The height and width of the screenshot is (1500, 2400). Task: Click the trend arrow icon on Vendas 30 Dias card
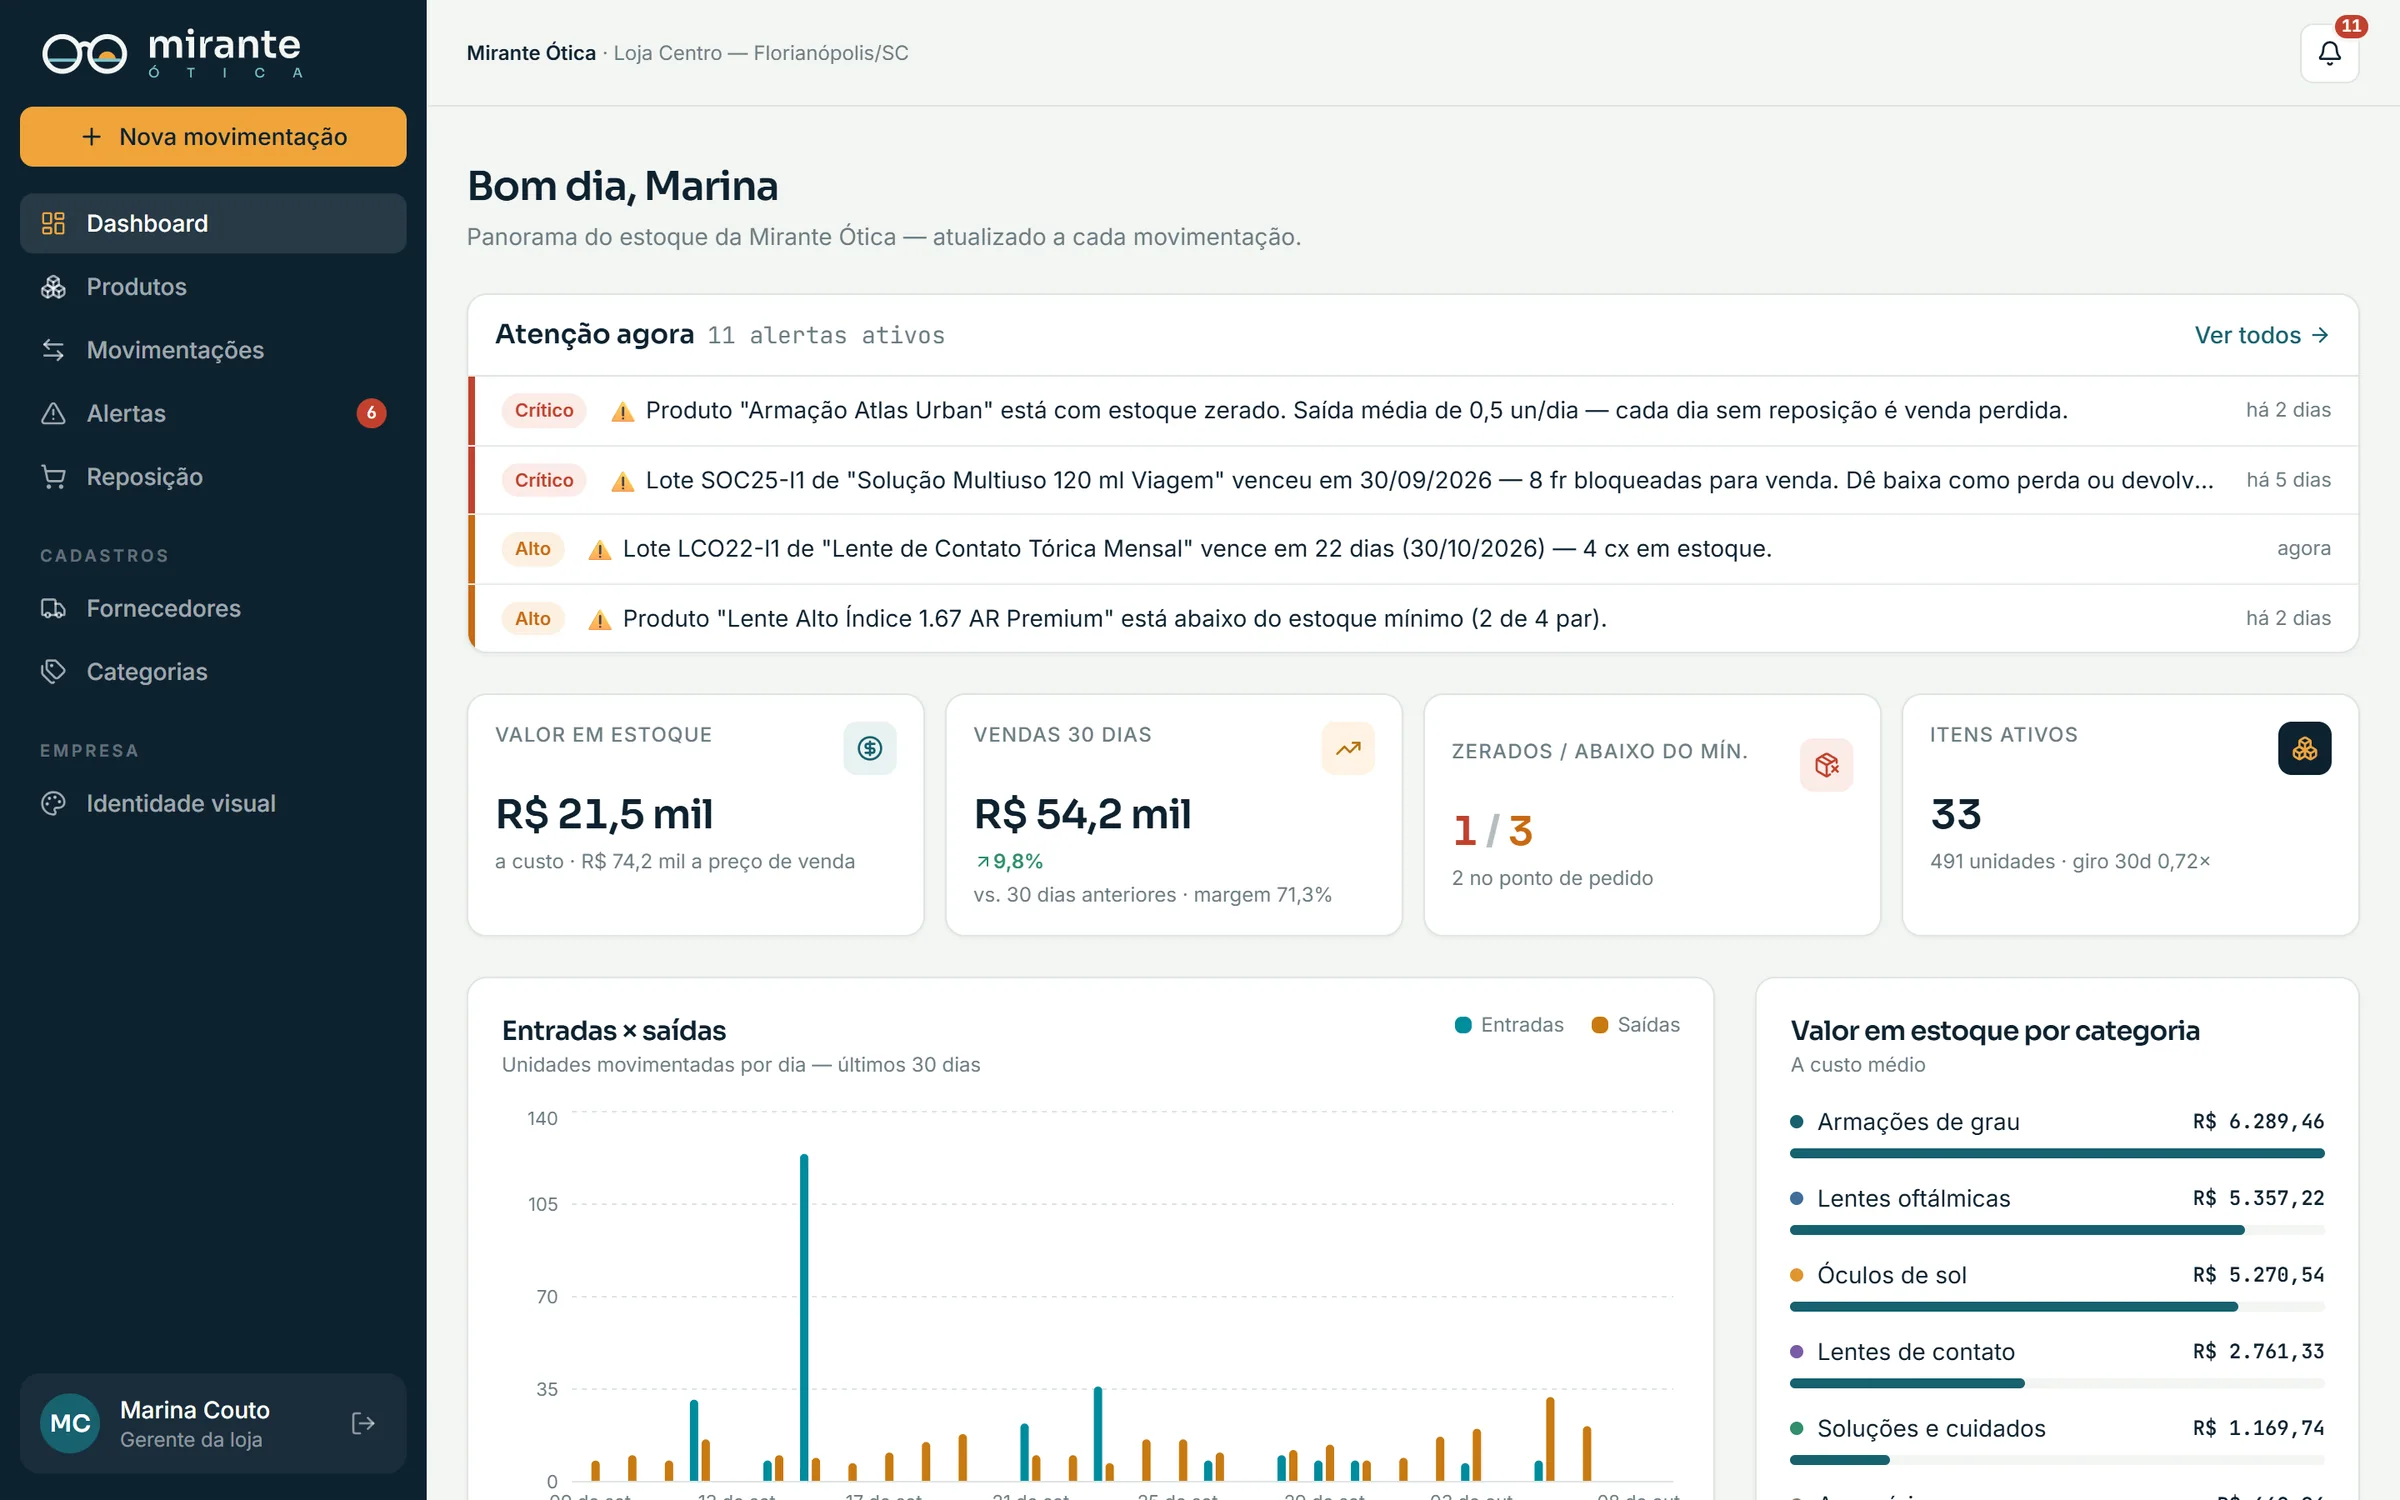click(x=1347, y=748)
